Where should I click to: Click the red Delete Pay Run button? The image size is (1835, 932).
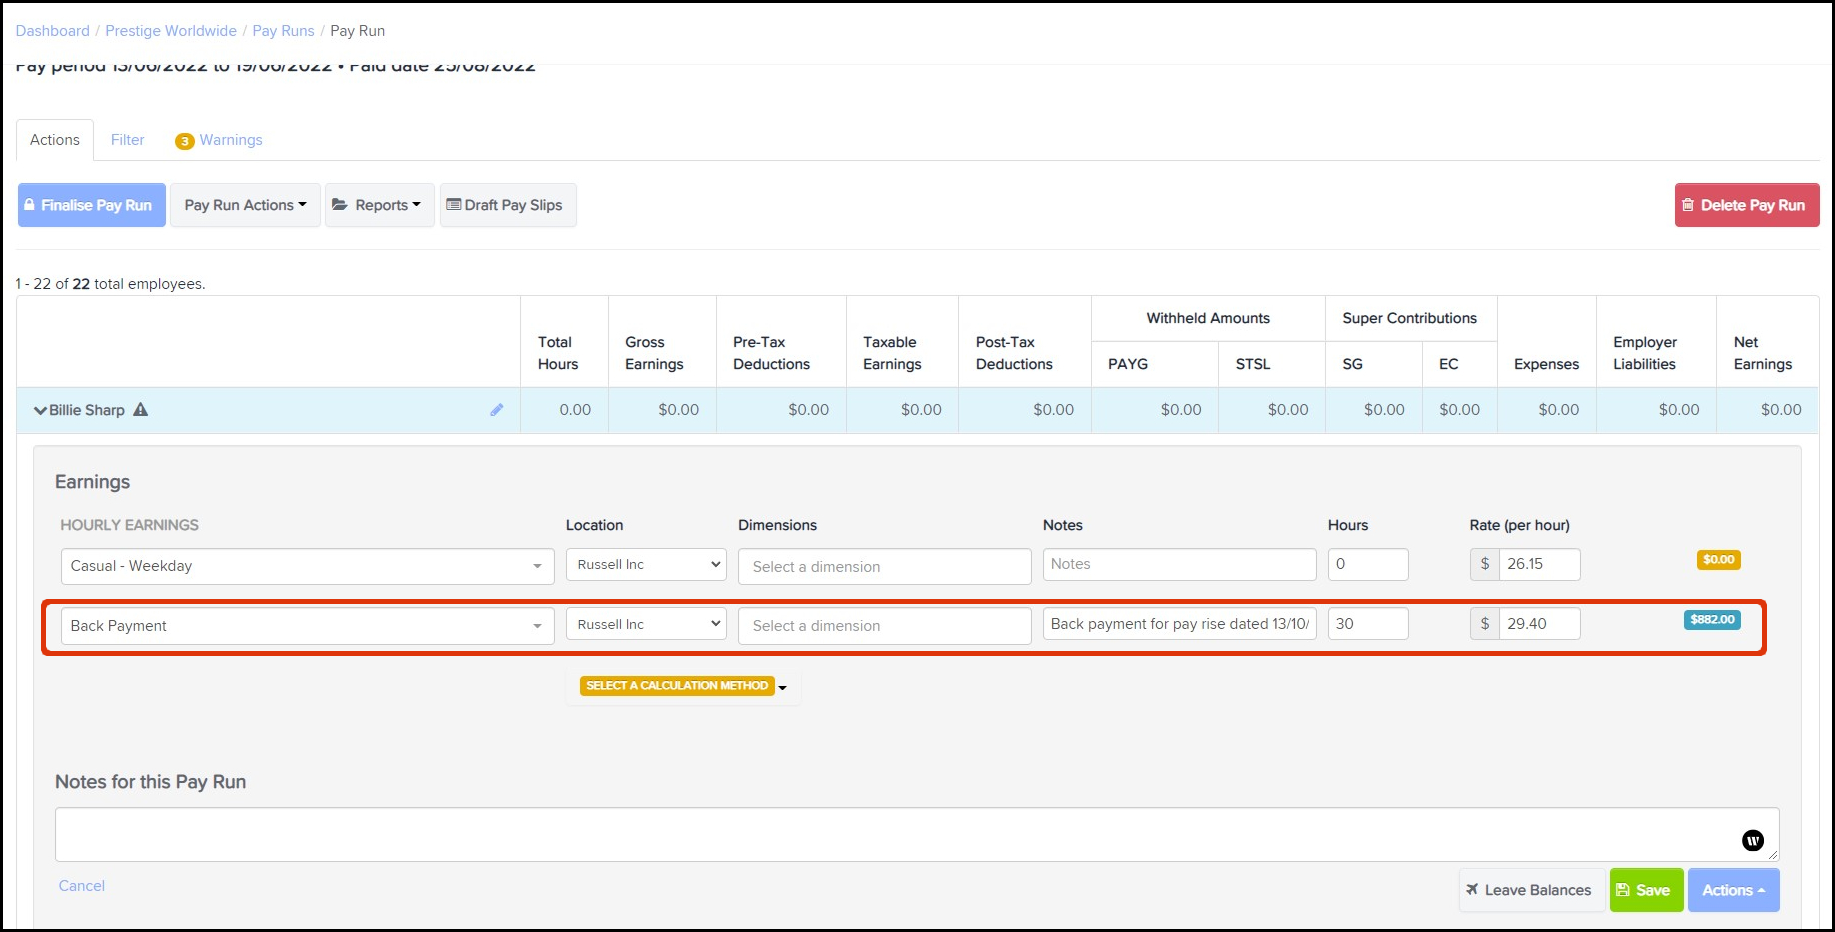pos(1746,205)
